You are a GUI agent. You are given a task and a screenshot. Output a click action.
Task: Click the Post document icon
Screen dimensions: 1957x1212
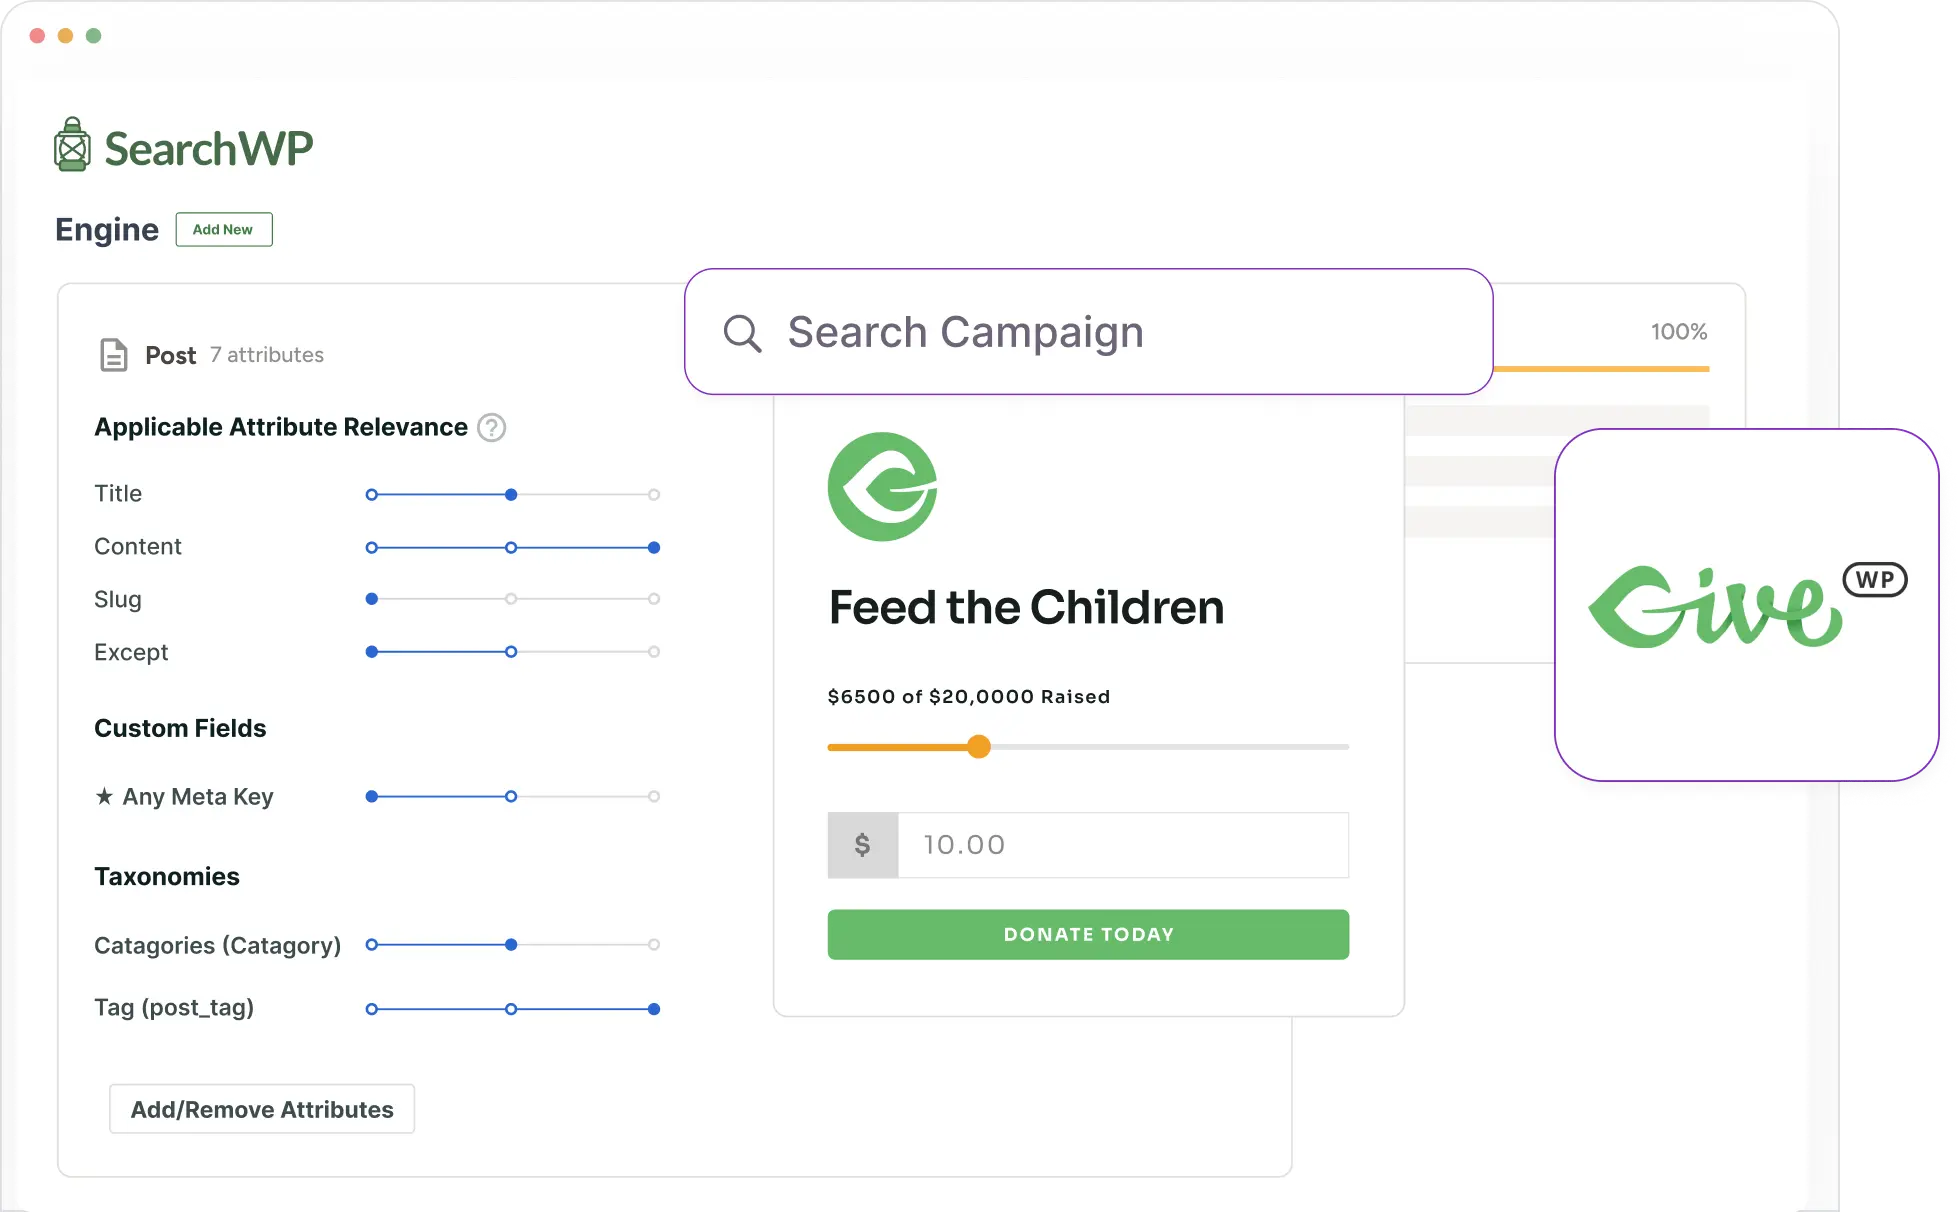113,354
